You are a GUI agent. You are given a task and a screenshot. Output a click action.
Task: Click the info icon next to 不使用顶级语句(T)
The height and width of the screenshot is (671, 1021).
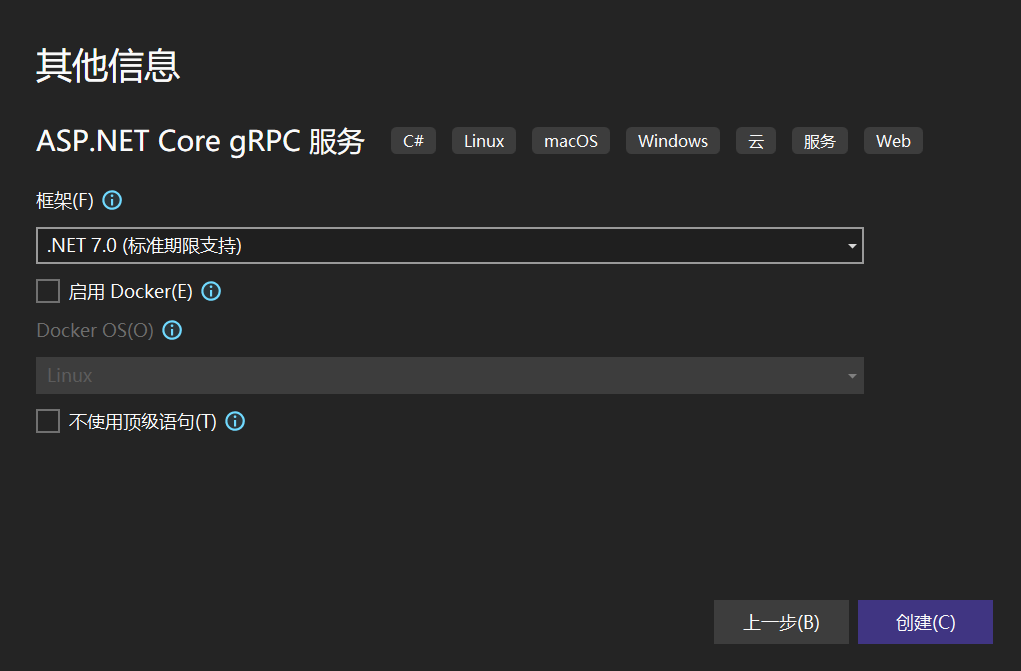tap(235, 421)
